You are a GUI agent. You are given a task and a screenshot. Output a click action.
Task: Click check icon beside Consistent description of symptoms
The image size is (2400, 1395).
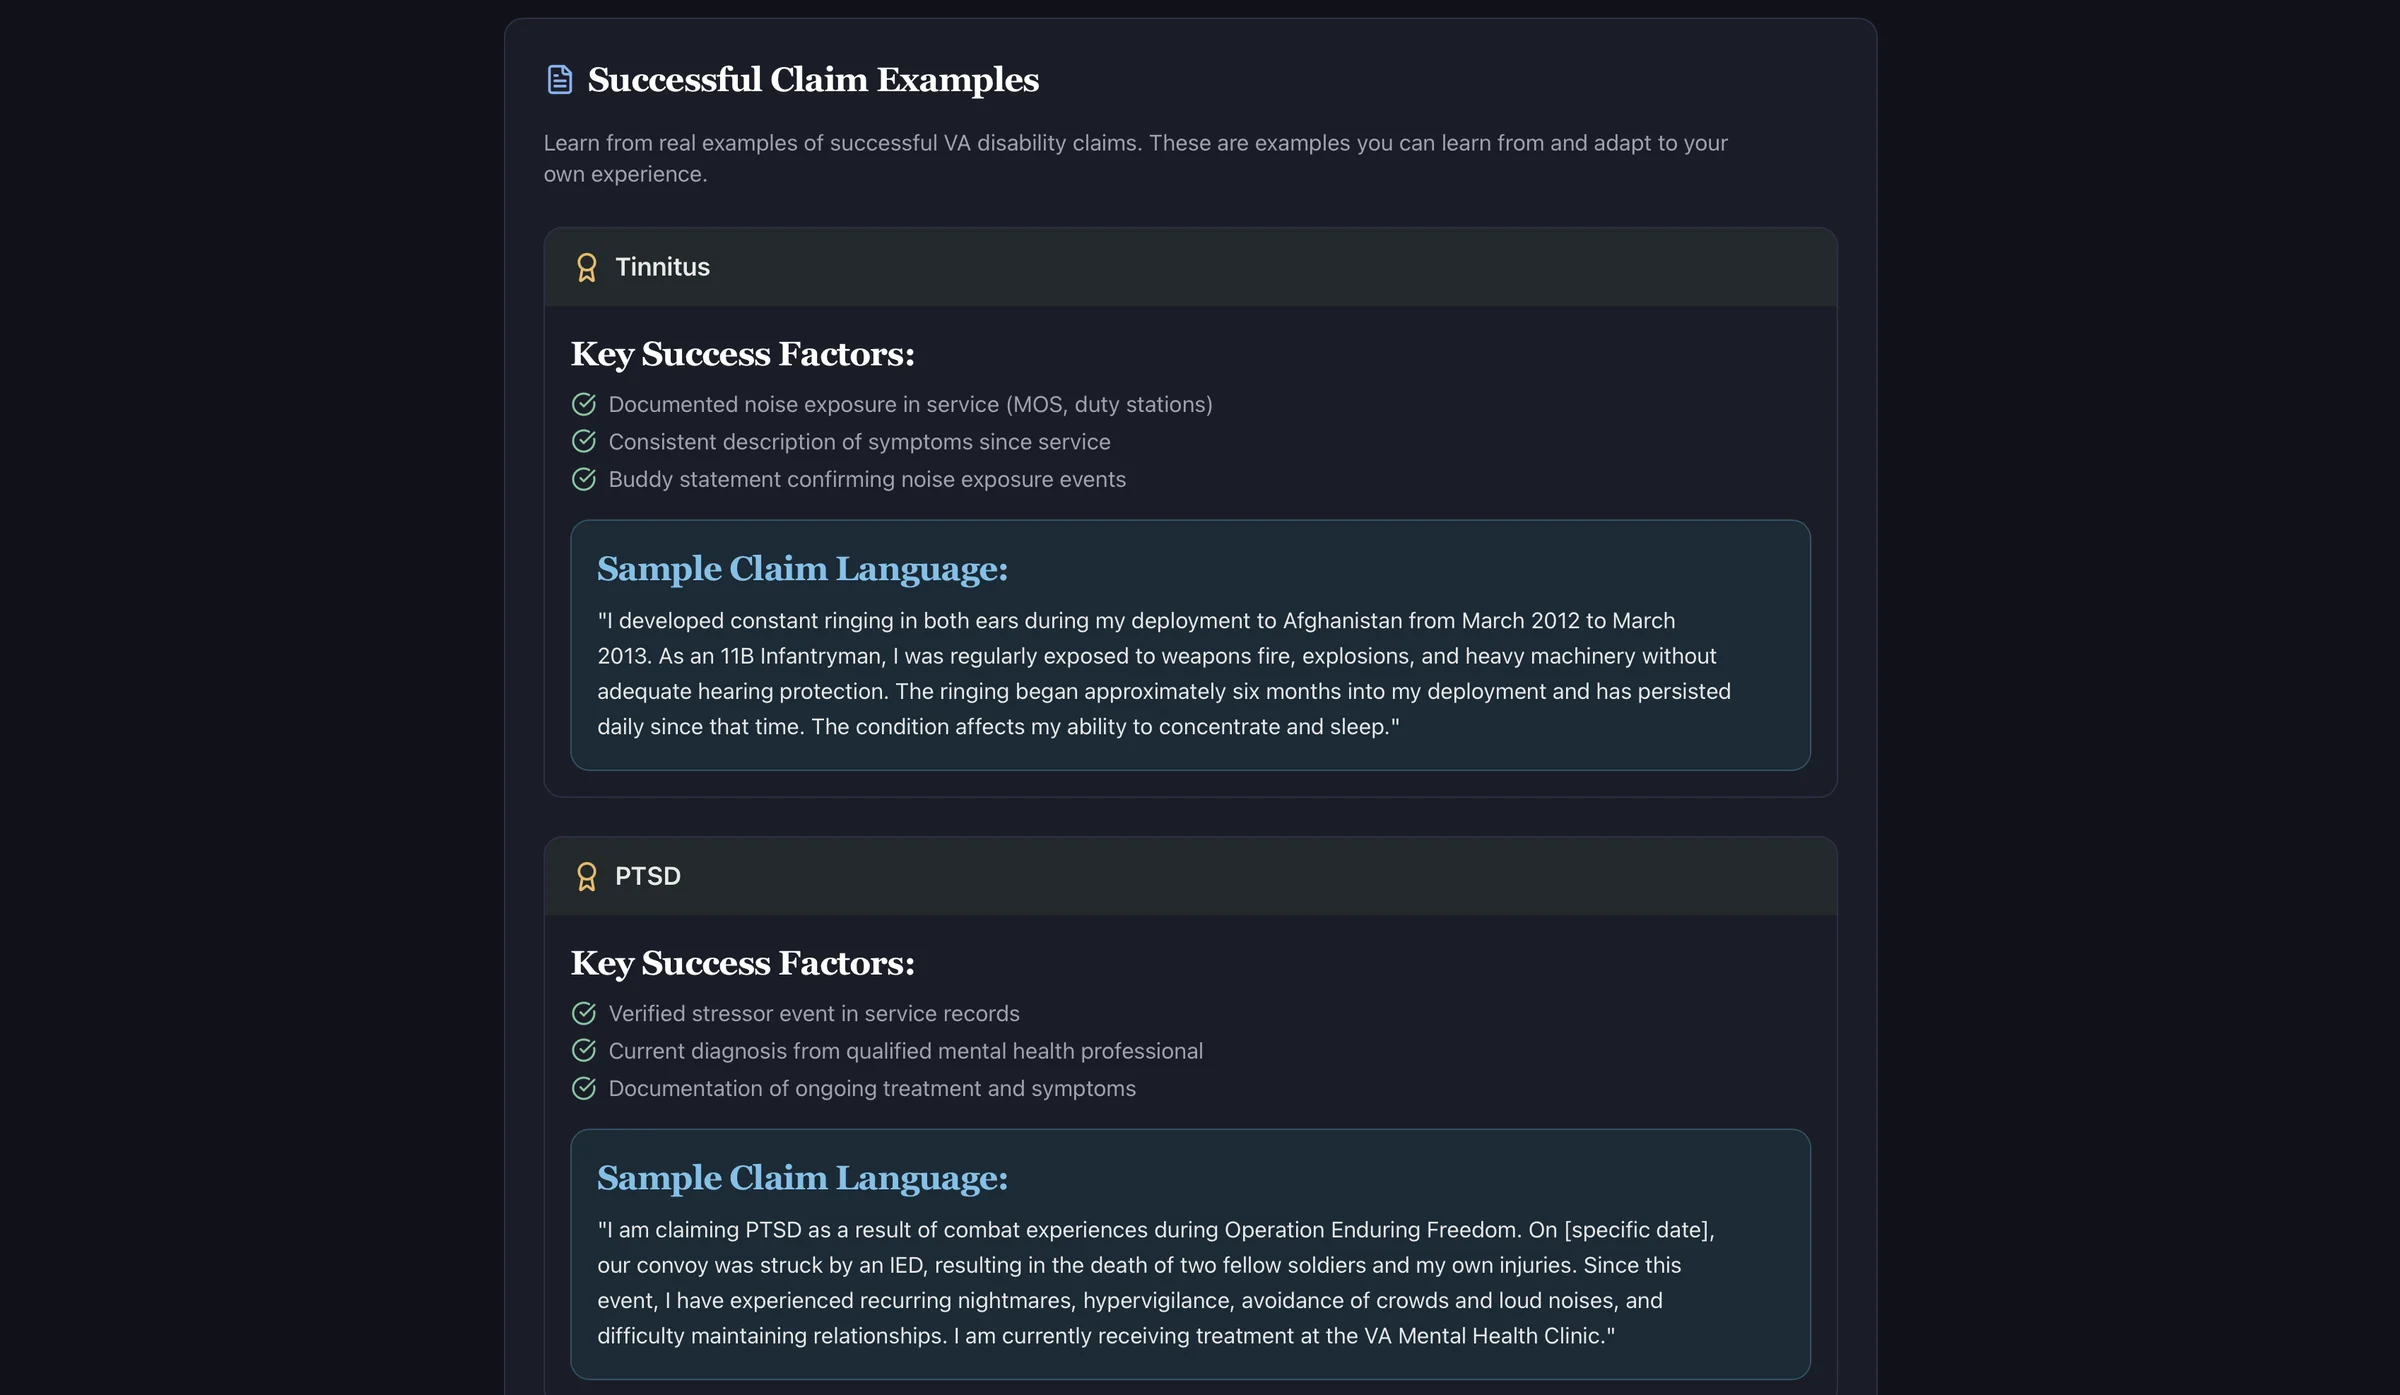click(x=584, y=441)
